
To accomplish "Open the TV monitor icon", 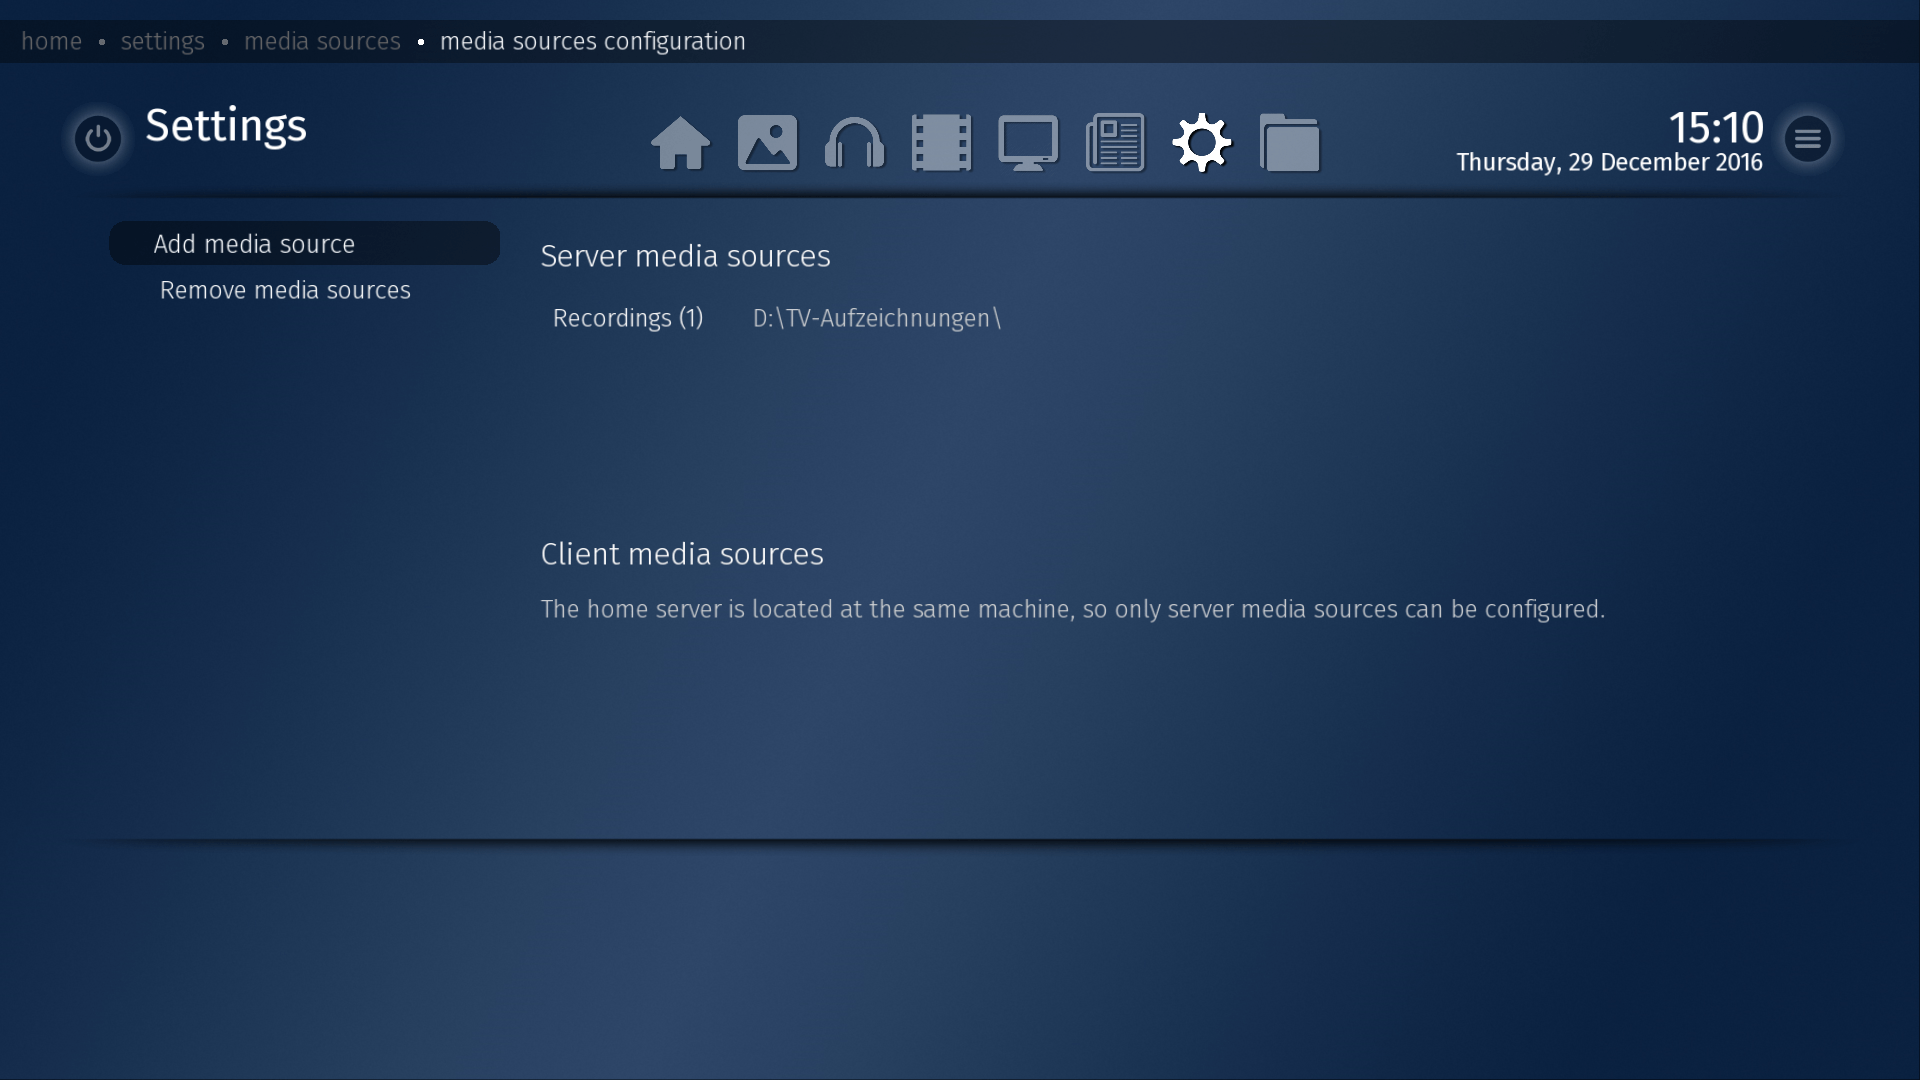I will pos(1028,143).
